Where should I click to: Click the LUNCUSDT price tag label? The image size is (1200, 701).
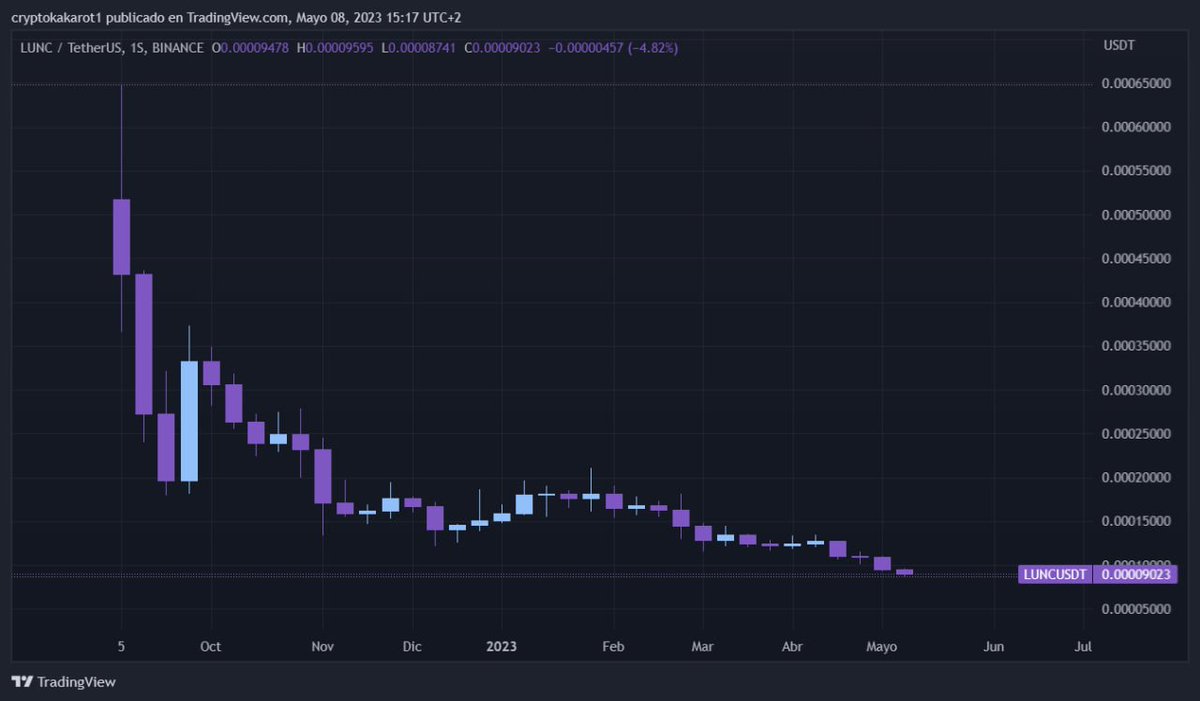click(1056, 575)
